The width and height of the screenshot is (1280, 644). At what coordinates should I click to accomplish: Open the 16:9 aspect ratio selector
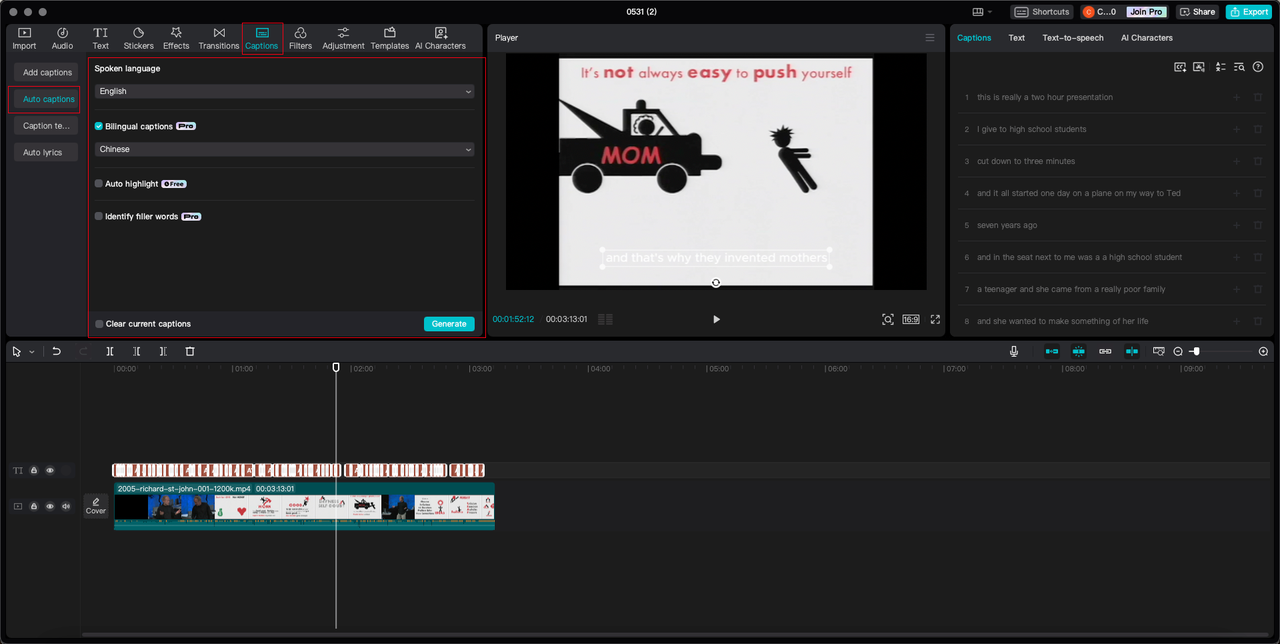coord(911,319)
